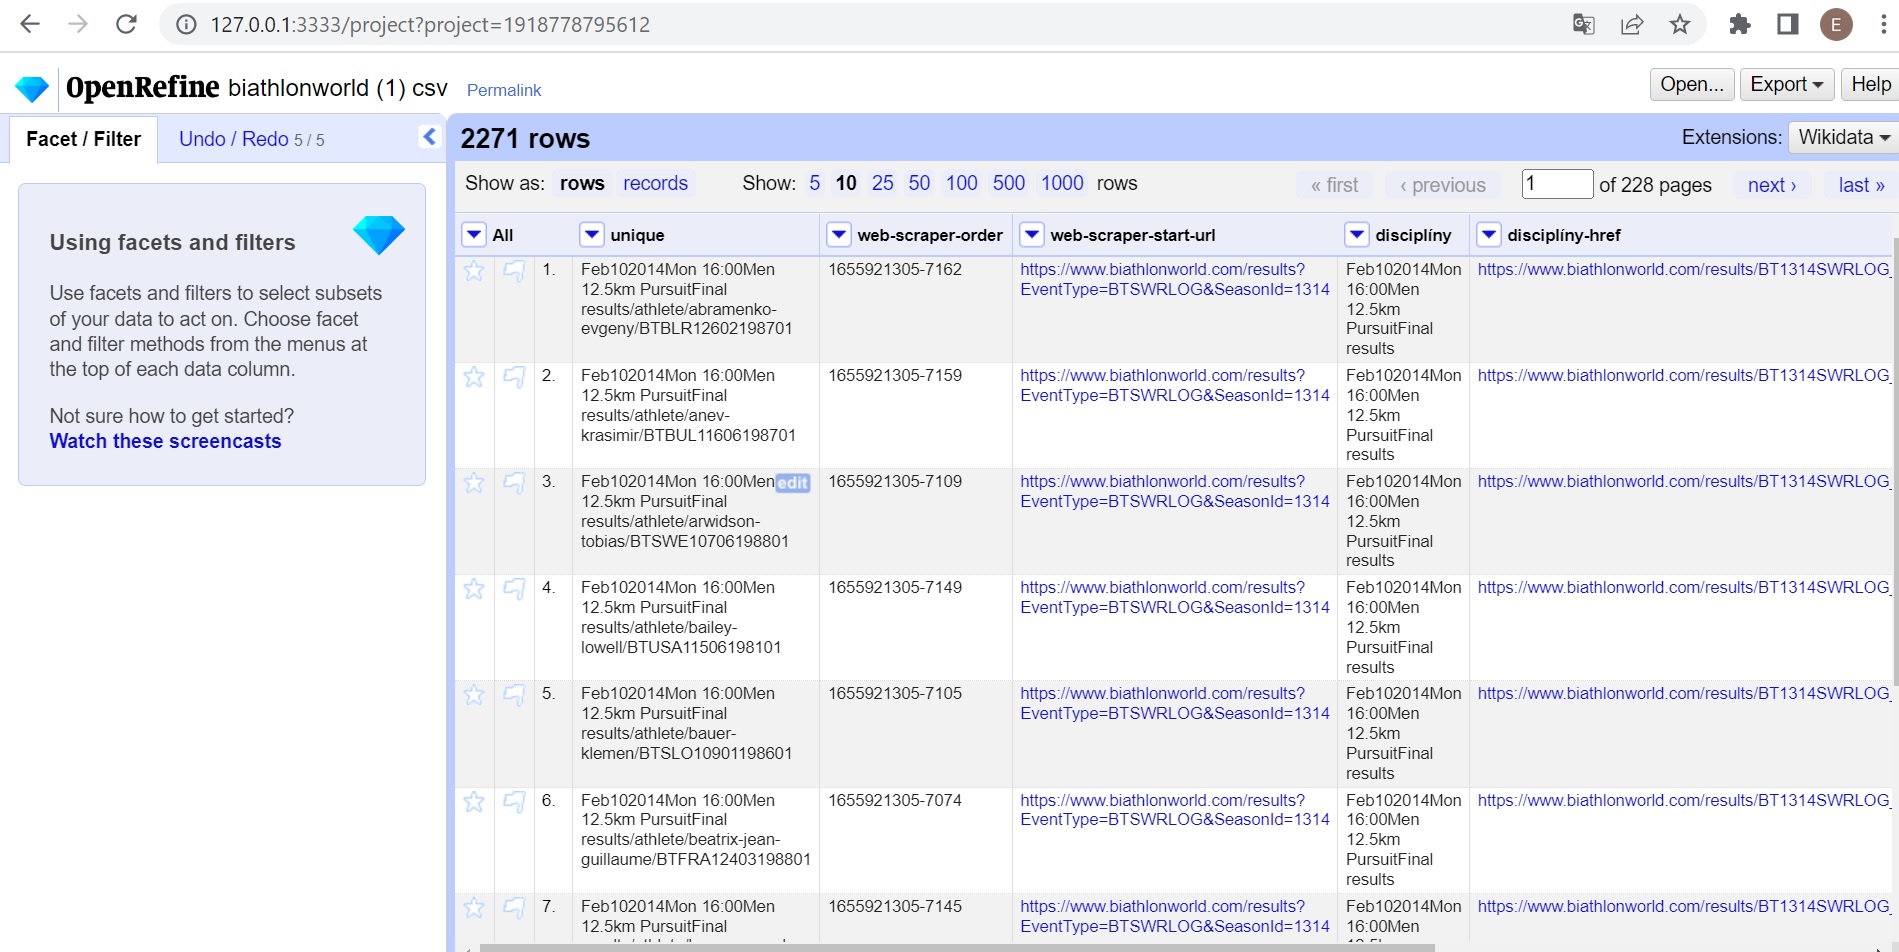Expand the web-scraper-order column menu
The width and height of the screenshot is (1899, 952).
[x=839, y=235]
